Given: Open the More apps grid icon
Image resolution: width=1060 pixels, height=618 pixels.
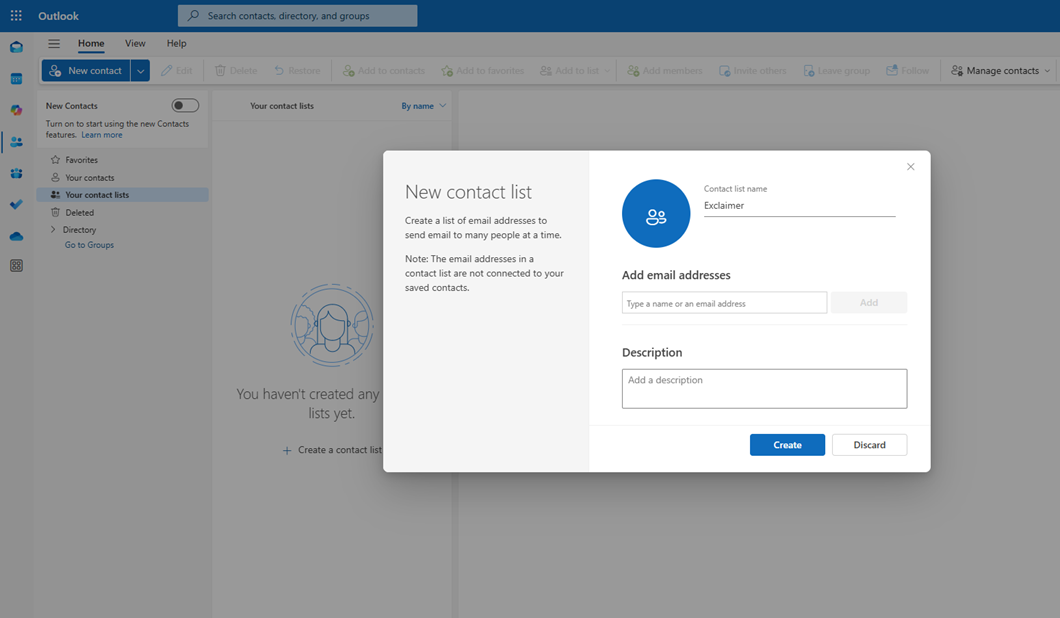Looking at the screenshot, I should (x=15, y=265).
